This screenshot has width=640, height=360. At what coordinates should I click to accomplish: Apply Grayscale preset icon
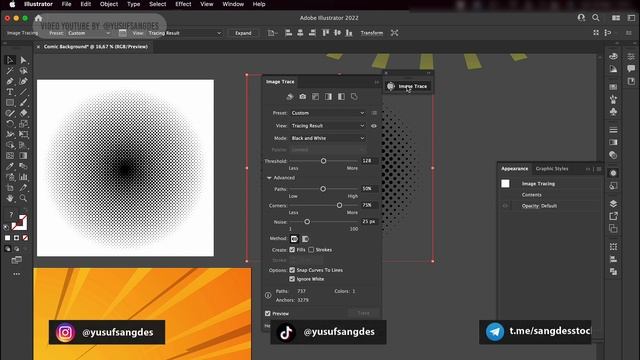click(x=328, y=97)
